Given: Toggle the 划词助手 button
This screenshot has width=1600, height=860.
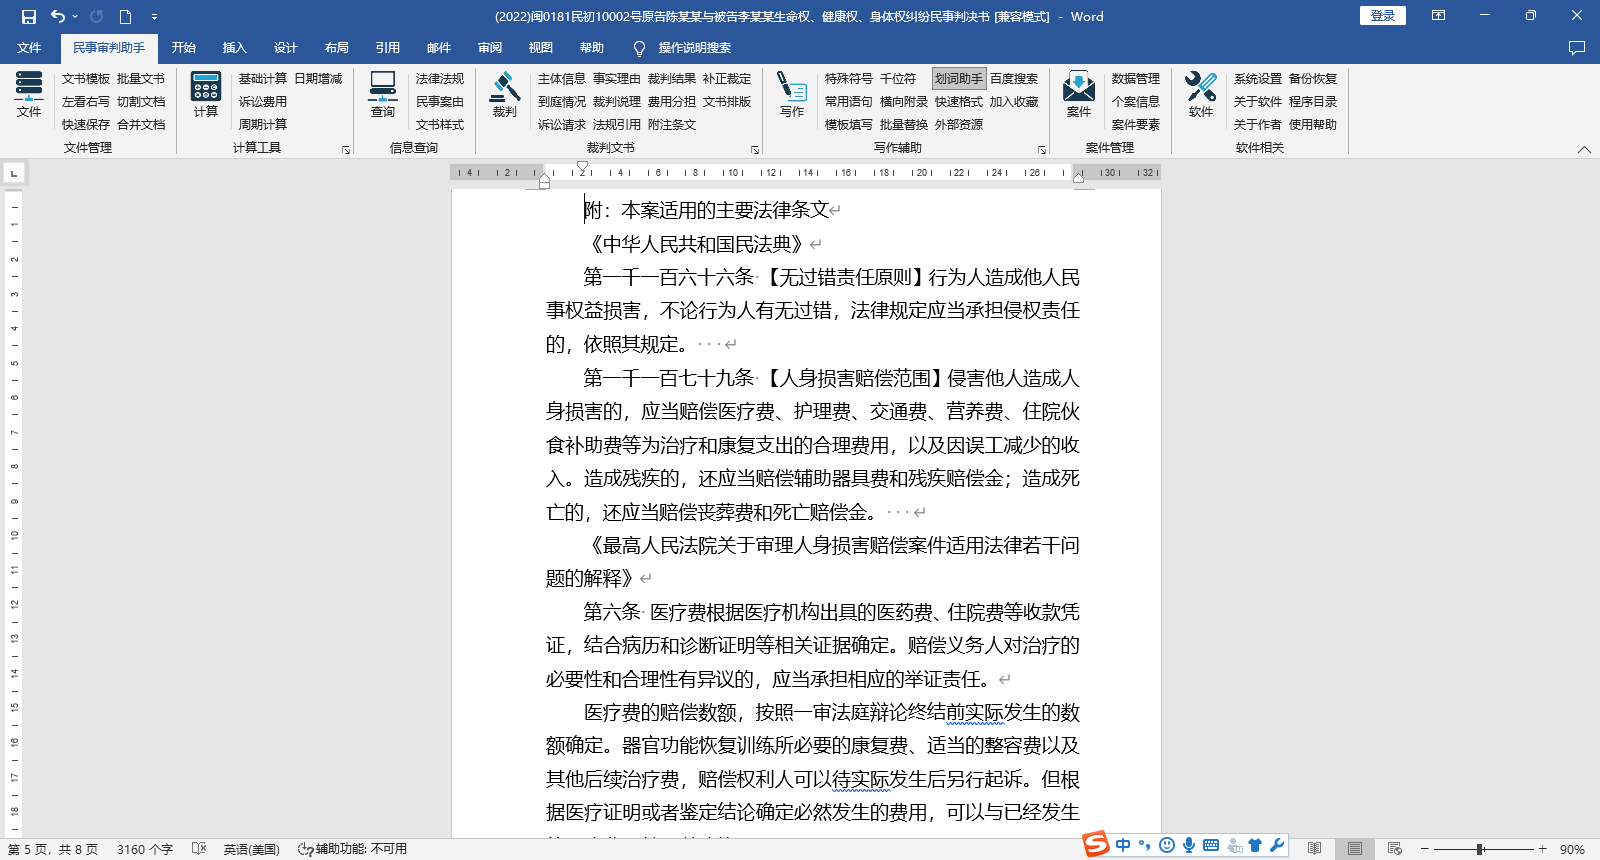Looking at the screenshot, I should click(959, 78).
